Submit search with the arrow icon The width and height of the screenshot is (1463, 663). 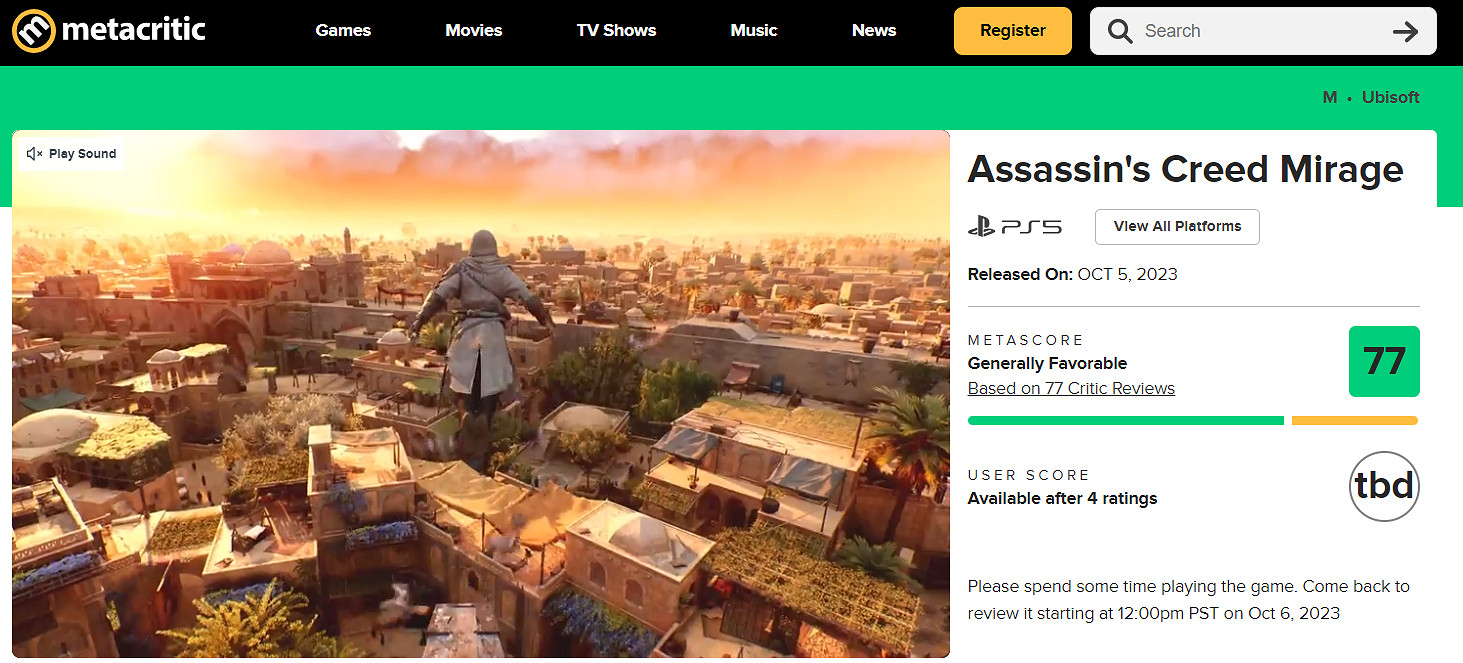point(1405,31)
